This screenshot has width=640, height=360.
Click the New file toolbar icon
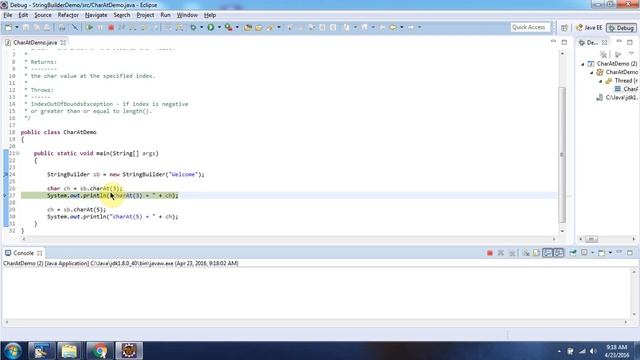[x=8, y=27]
